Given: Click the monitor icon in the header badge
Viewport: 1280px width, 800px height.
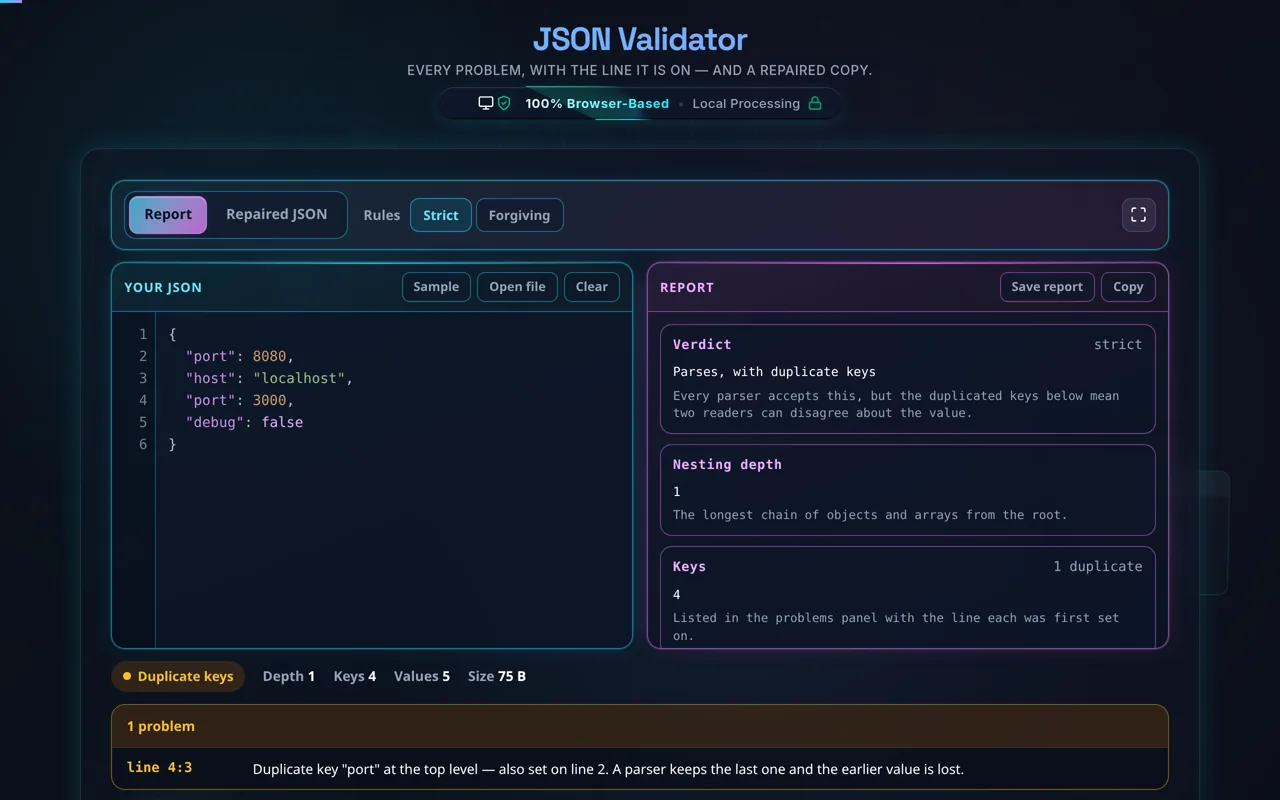Looking at the screenshot, I should 486,103.
